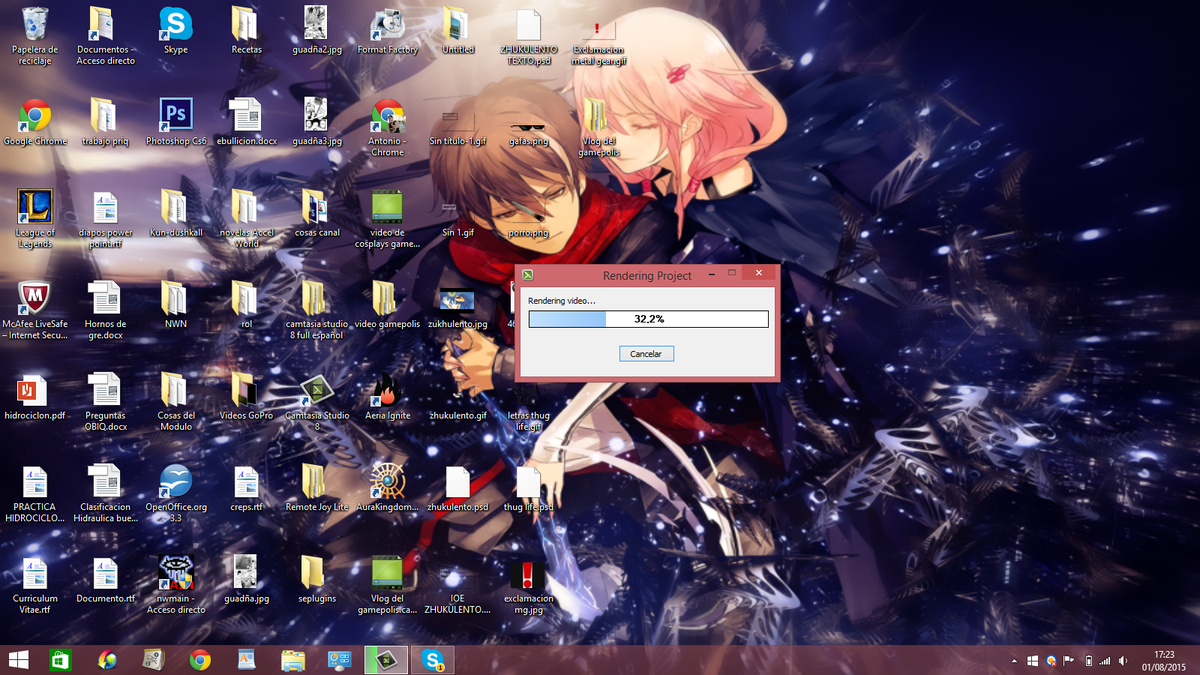Open the Windows Start button

point(18,659)
